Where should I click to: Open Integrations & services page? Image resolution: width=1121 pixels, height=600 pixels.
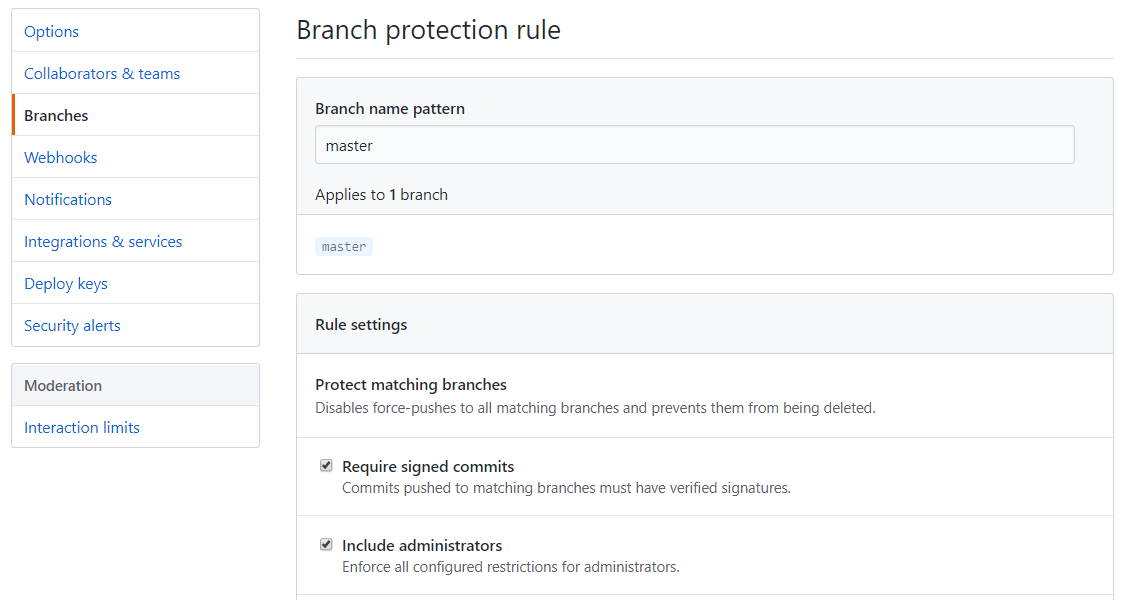click(x=103, y=242)
